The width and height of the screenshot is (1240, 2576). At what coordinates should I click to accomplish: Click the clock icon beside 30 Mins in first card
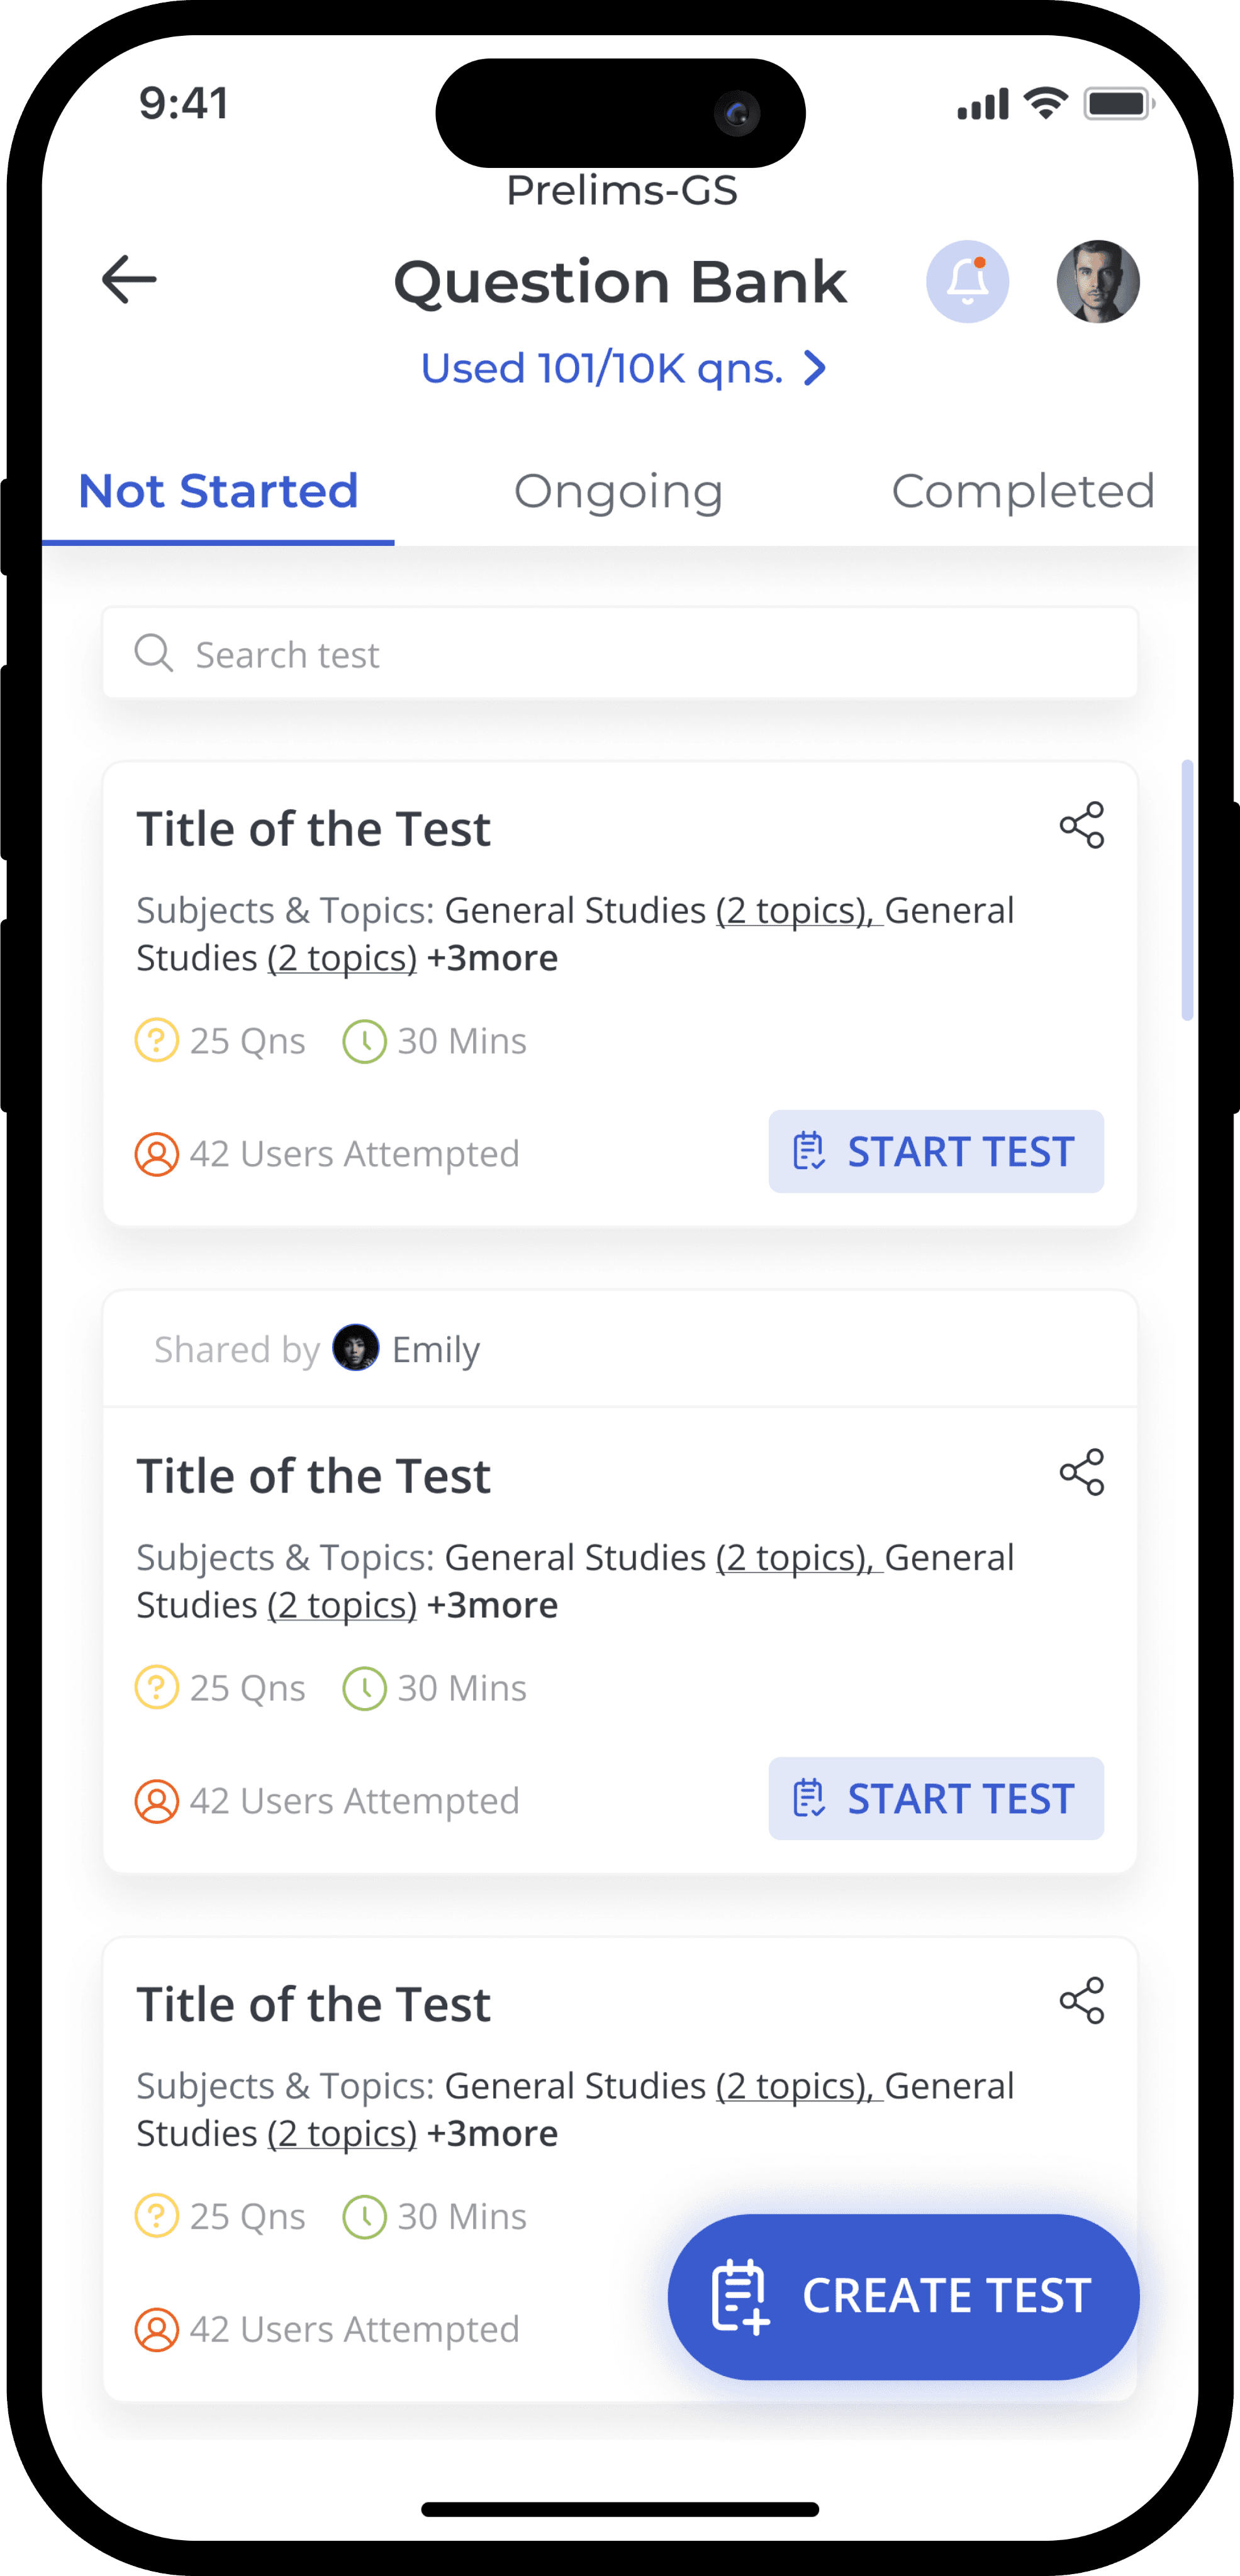click(365, 1041)
